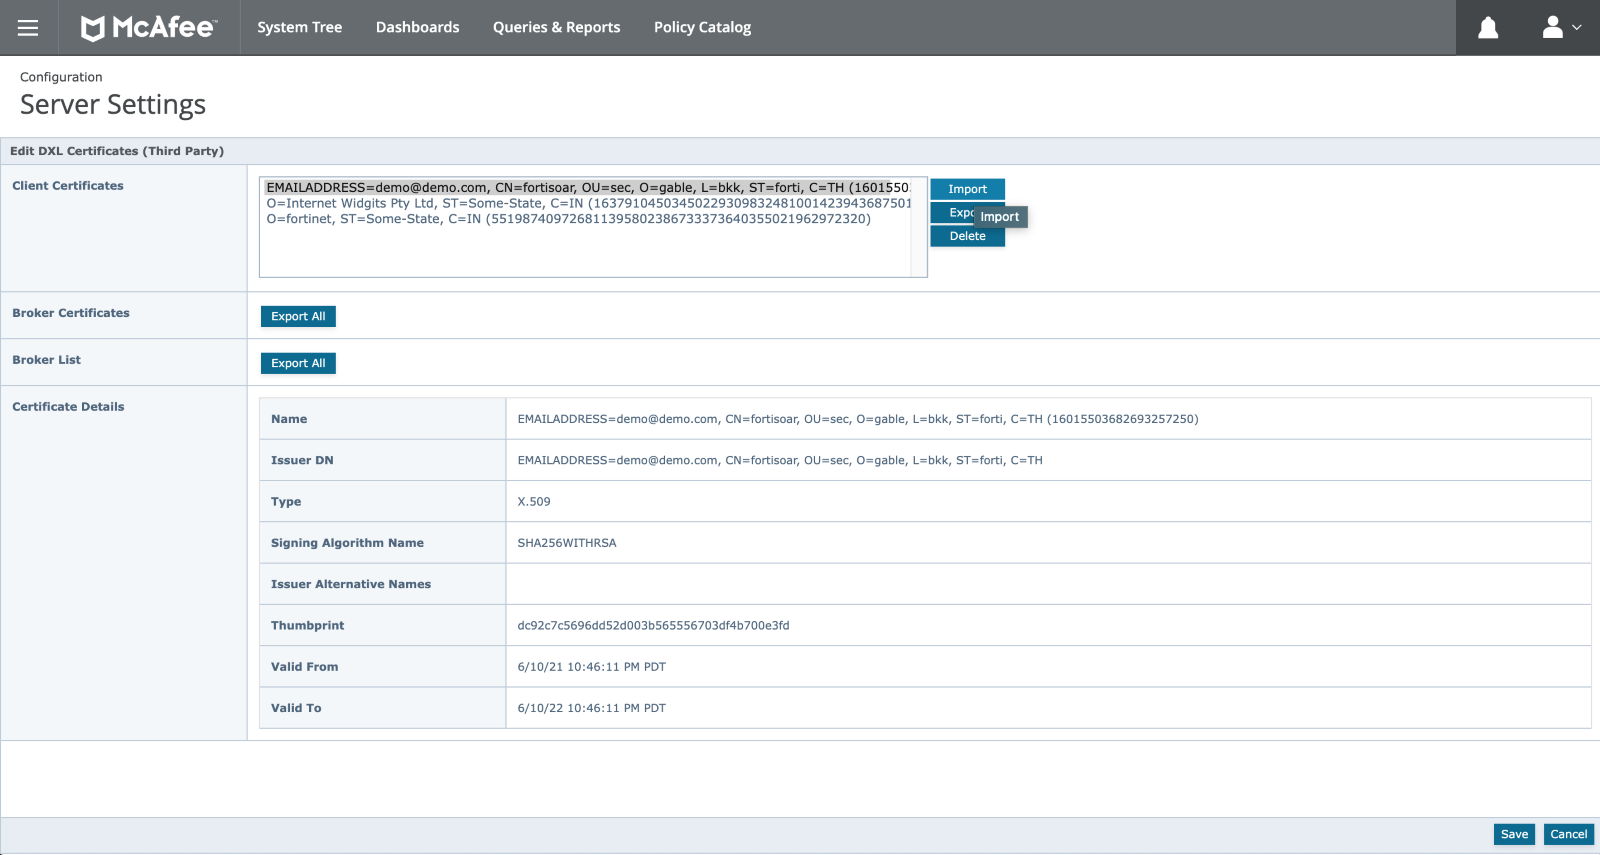Click the certificate list scrollbar
The width and height of the screenshot is (1600, 855).
coord(918,230)
